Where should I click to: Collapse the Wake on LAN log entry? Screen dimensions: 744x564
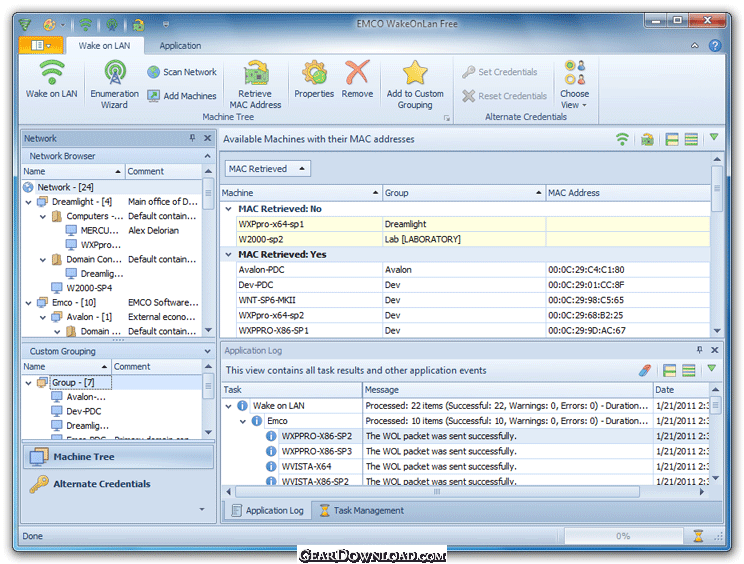[229, 406]
